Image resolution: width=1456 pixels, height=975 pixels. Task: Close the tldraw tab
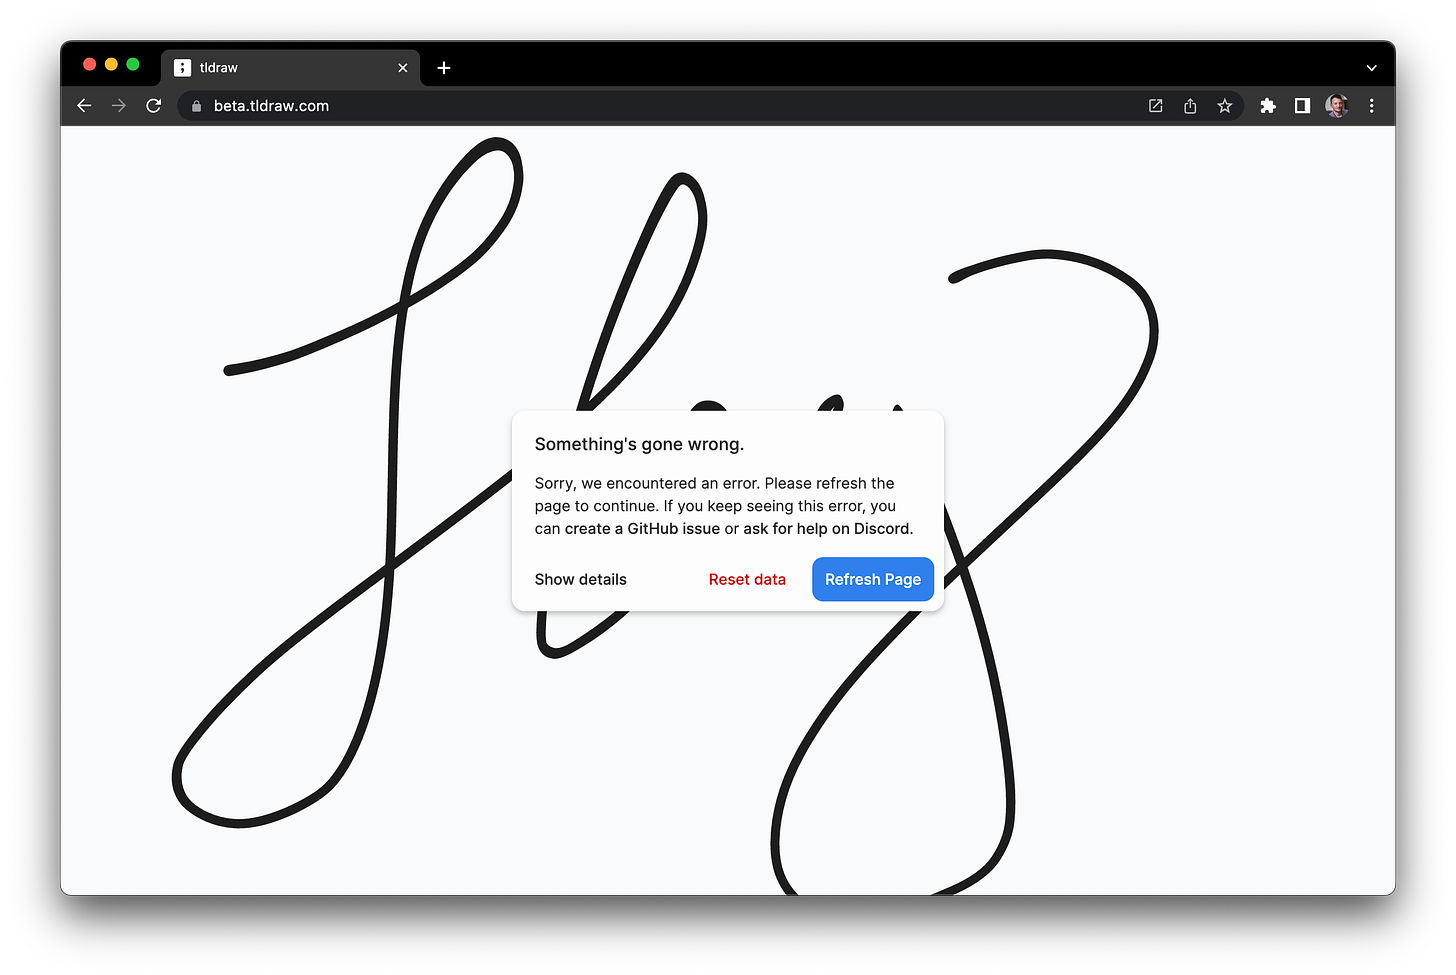point(403,68)
